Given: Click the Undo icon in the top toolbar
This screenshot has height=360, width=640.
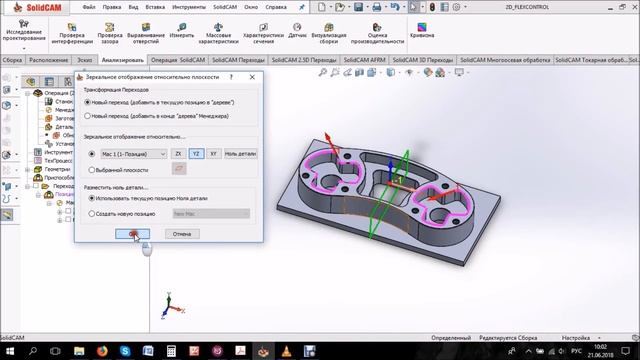Looking at the screenshot, I should (x=395, y=7).
